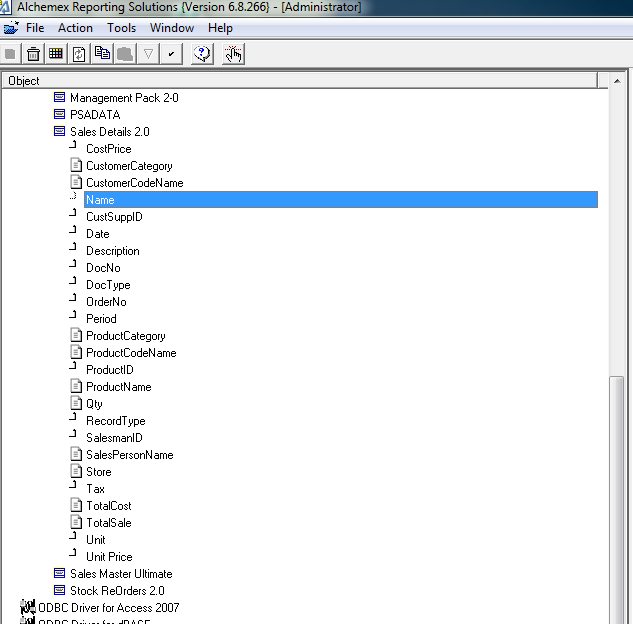Click the copy pages toolbar icon
Screen dimensions: 633x624
click(x=102, y=54)
